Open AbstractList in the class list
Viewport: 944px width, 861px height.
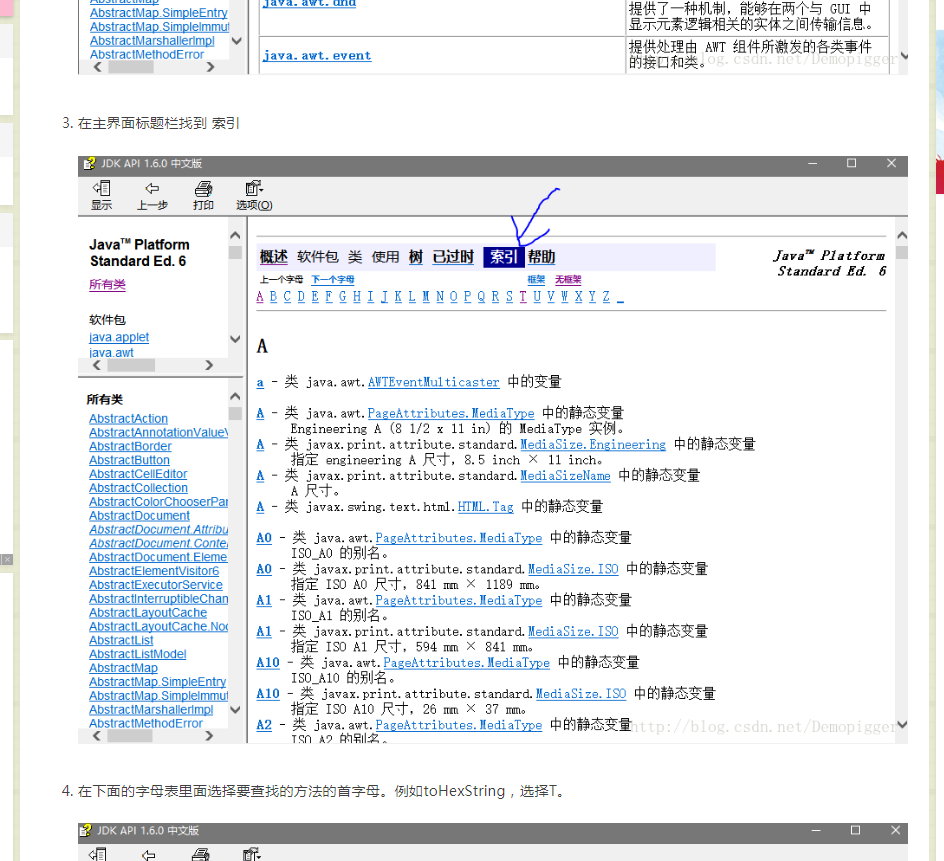click(x=121, y=640)
